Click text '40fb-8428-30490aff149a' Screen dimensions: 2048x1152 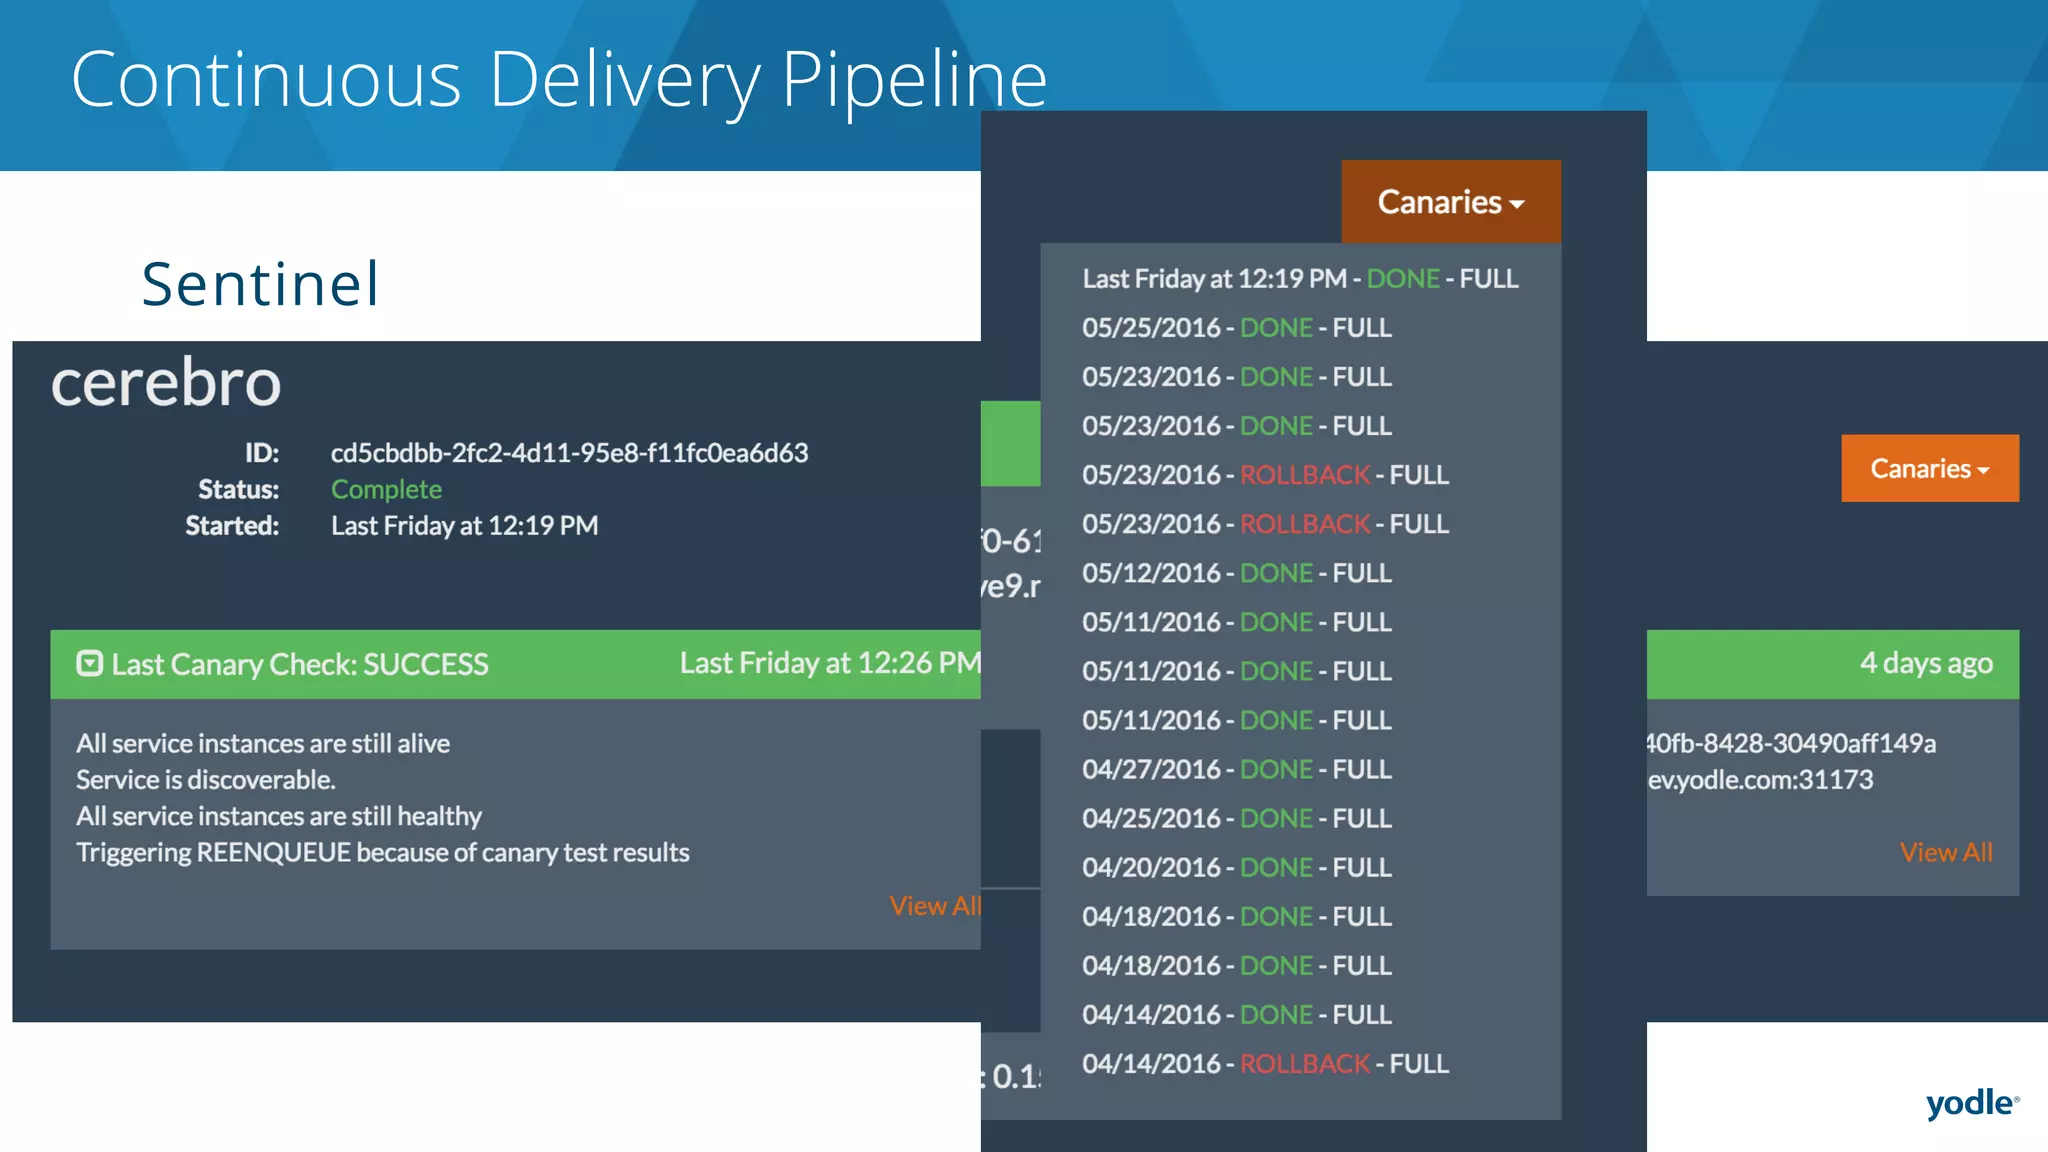1791,743
